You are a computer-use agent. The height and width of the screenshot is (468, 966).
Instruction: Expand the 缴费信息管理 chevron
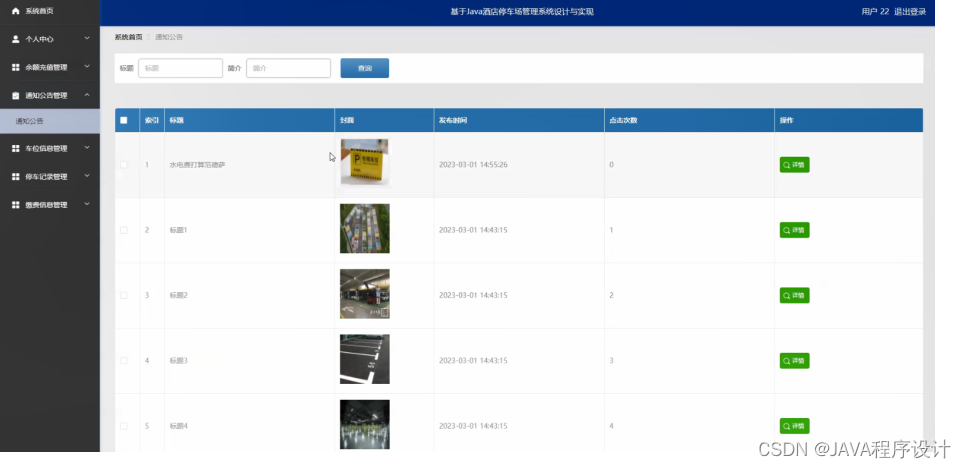(87, 204)
